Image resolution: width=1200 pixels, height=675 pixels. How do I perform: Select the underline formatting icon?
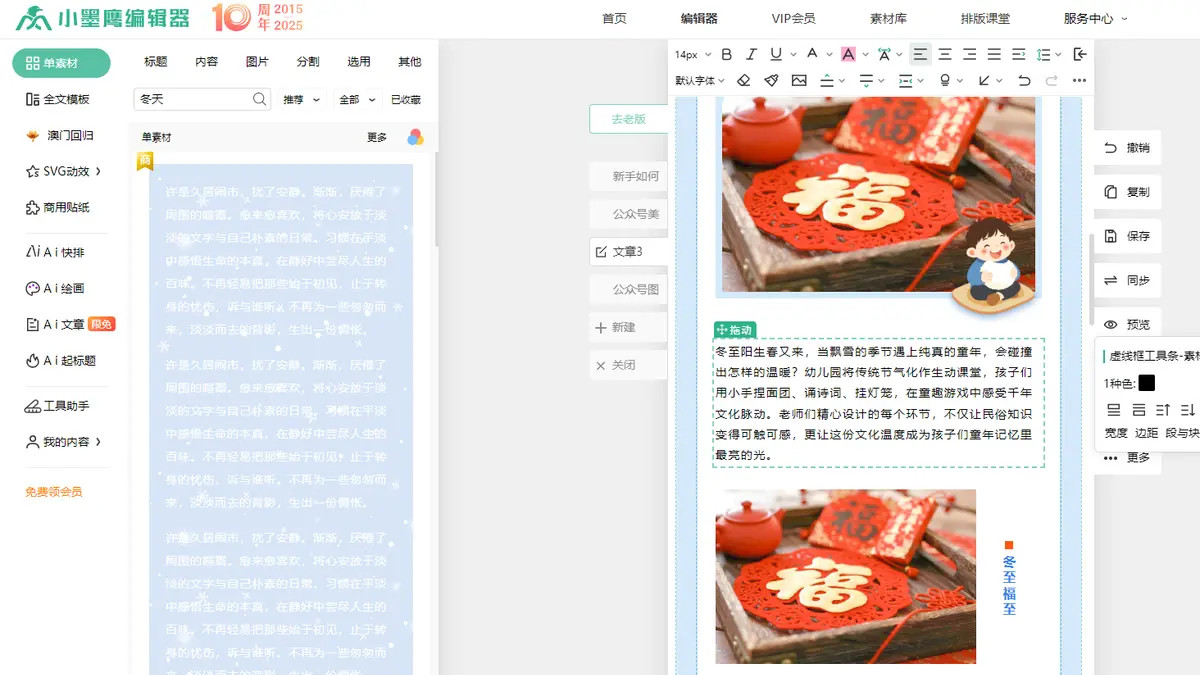coord(774,54)
